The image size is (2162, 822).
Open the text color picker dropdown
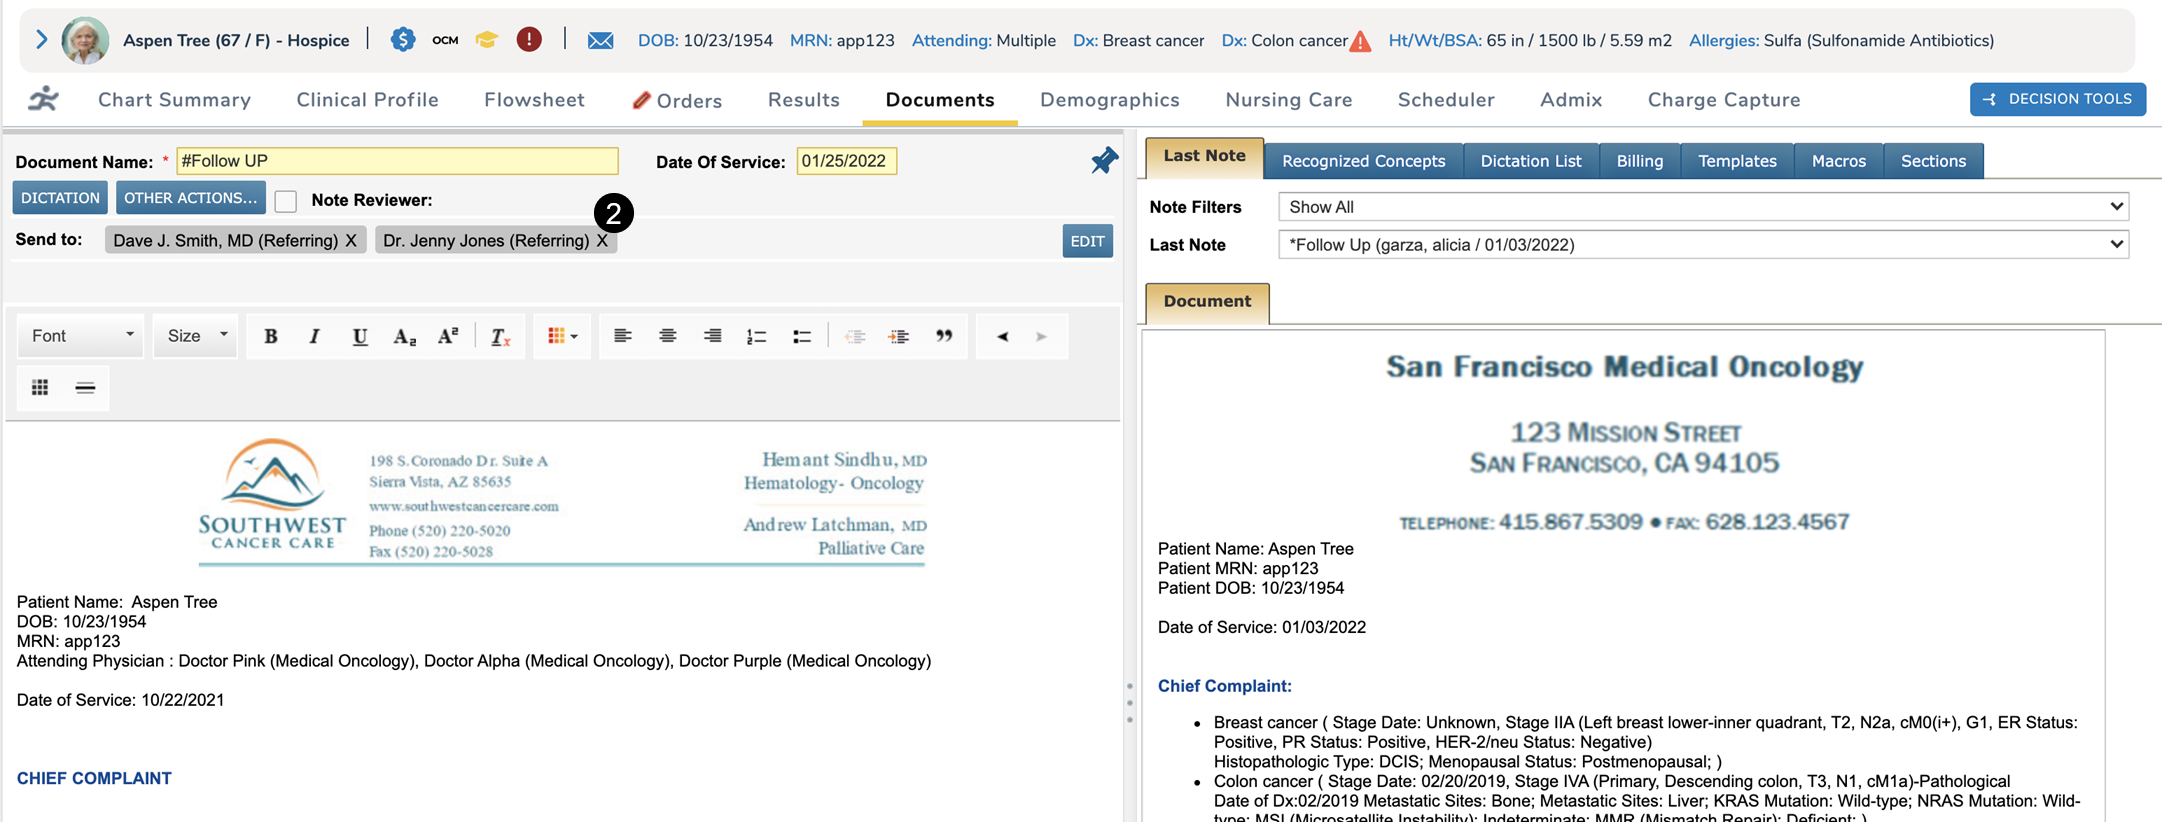562,337
